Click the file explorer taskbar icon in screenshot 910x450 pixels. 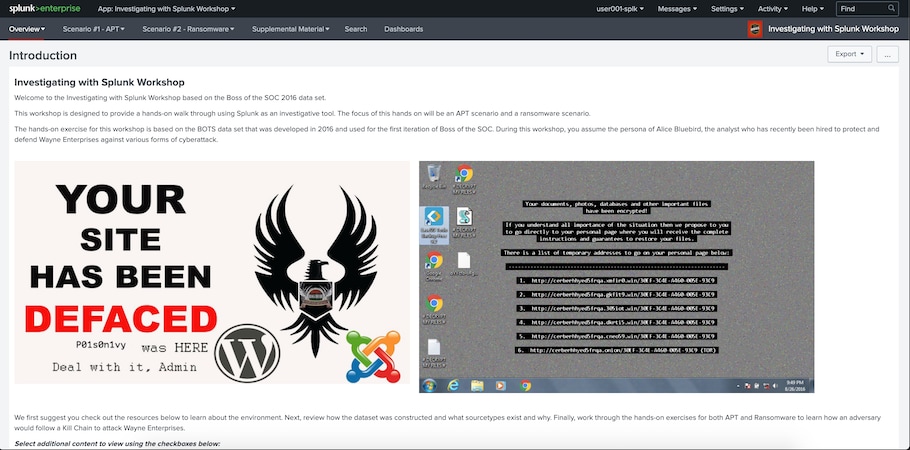477,386
